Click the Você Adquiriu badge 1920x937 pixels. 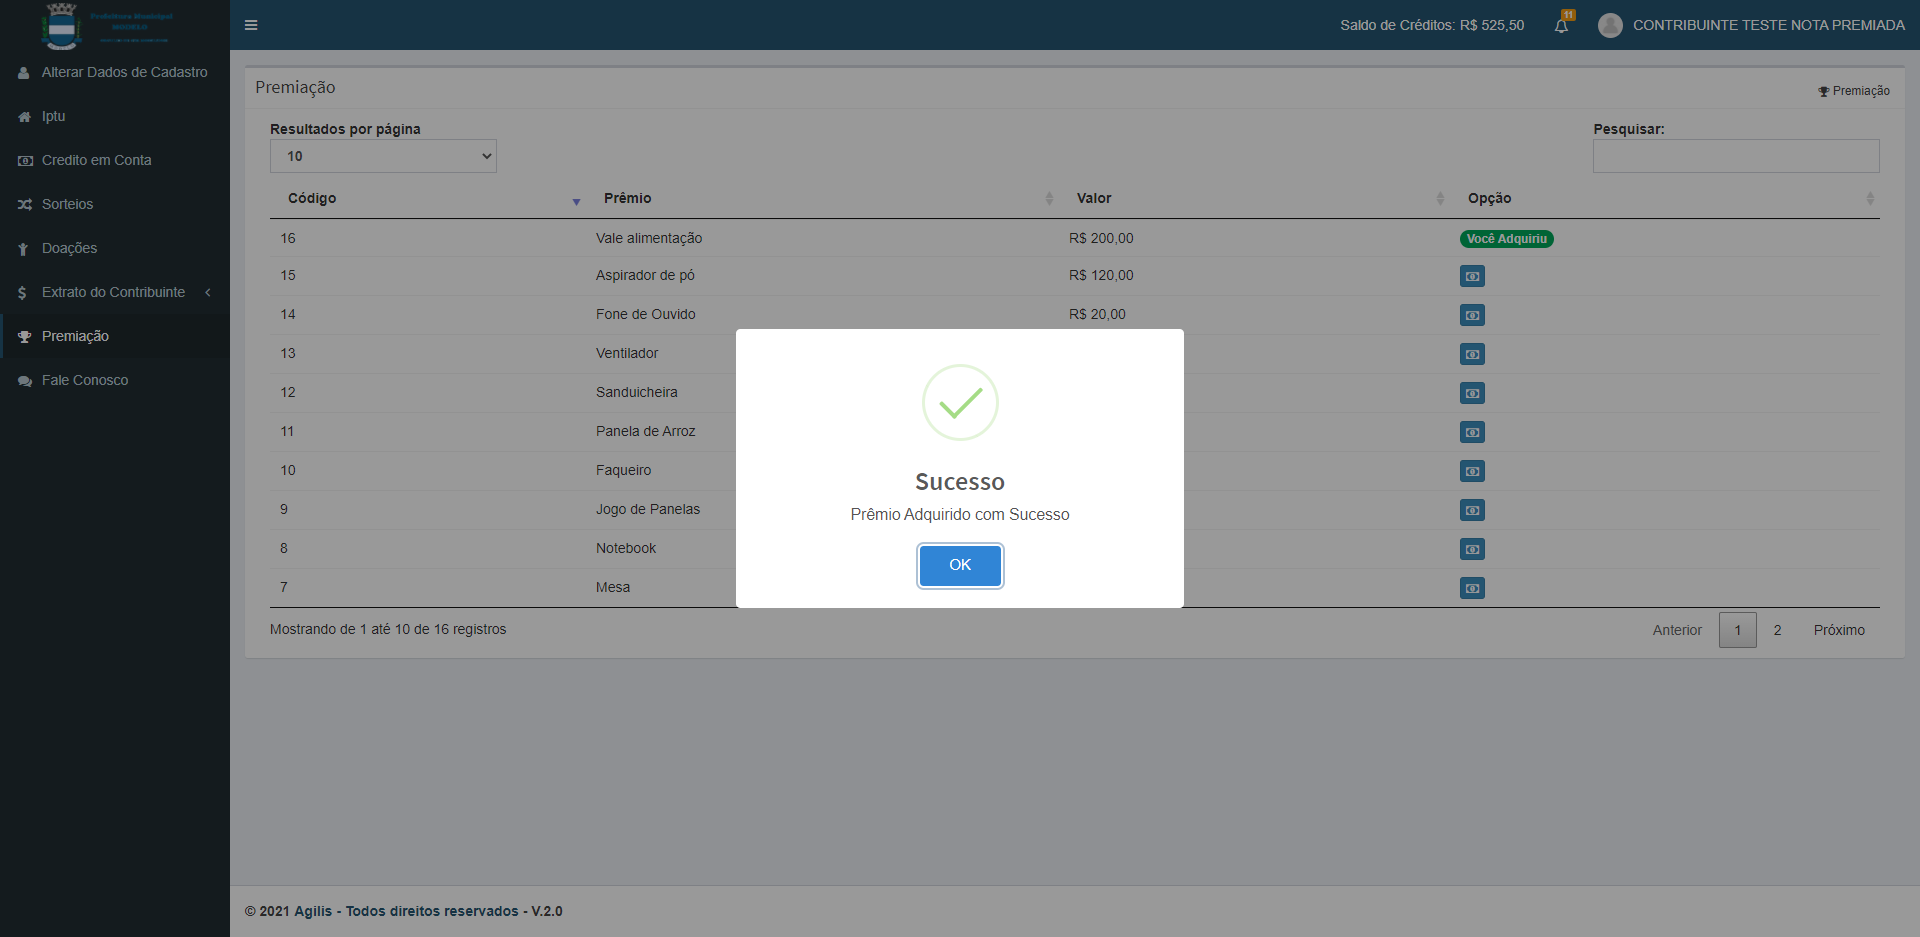(1506, 239)
